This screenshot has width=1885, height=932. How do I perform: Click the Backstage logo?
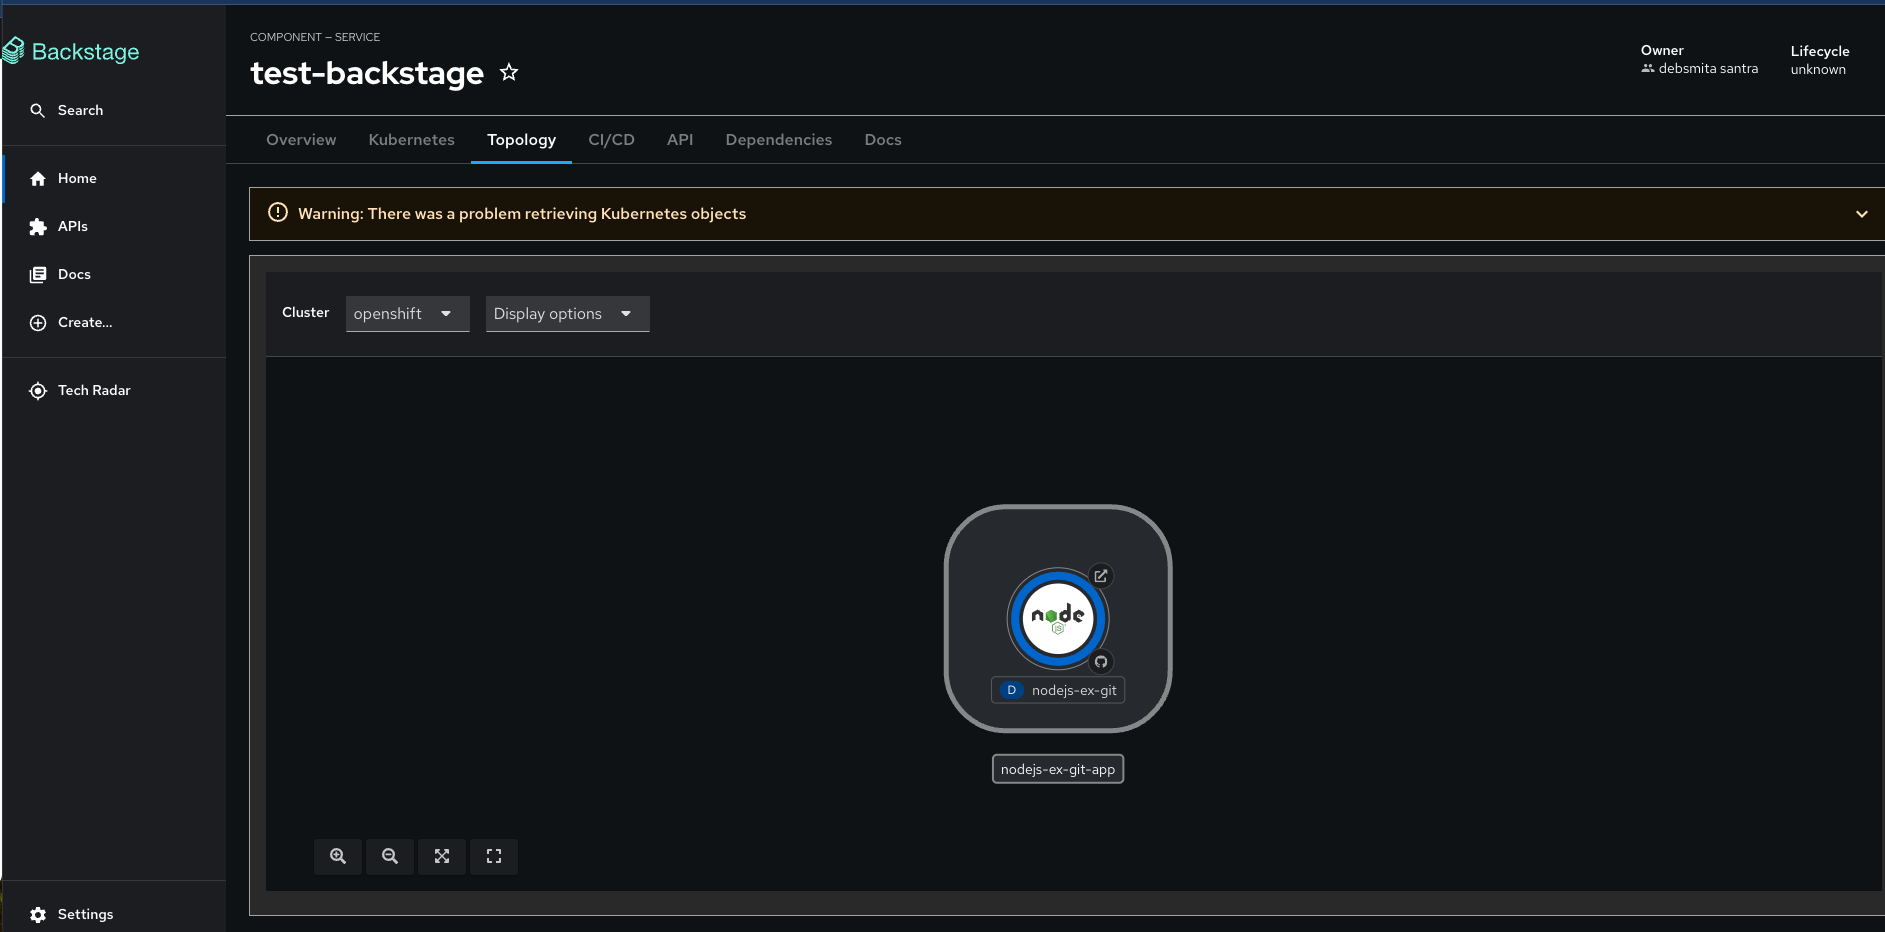72,51
